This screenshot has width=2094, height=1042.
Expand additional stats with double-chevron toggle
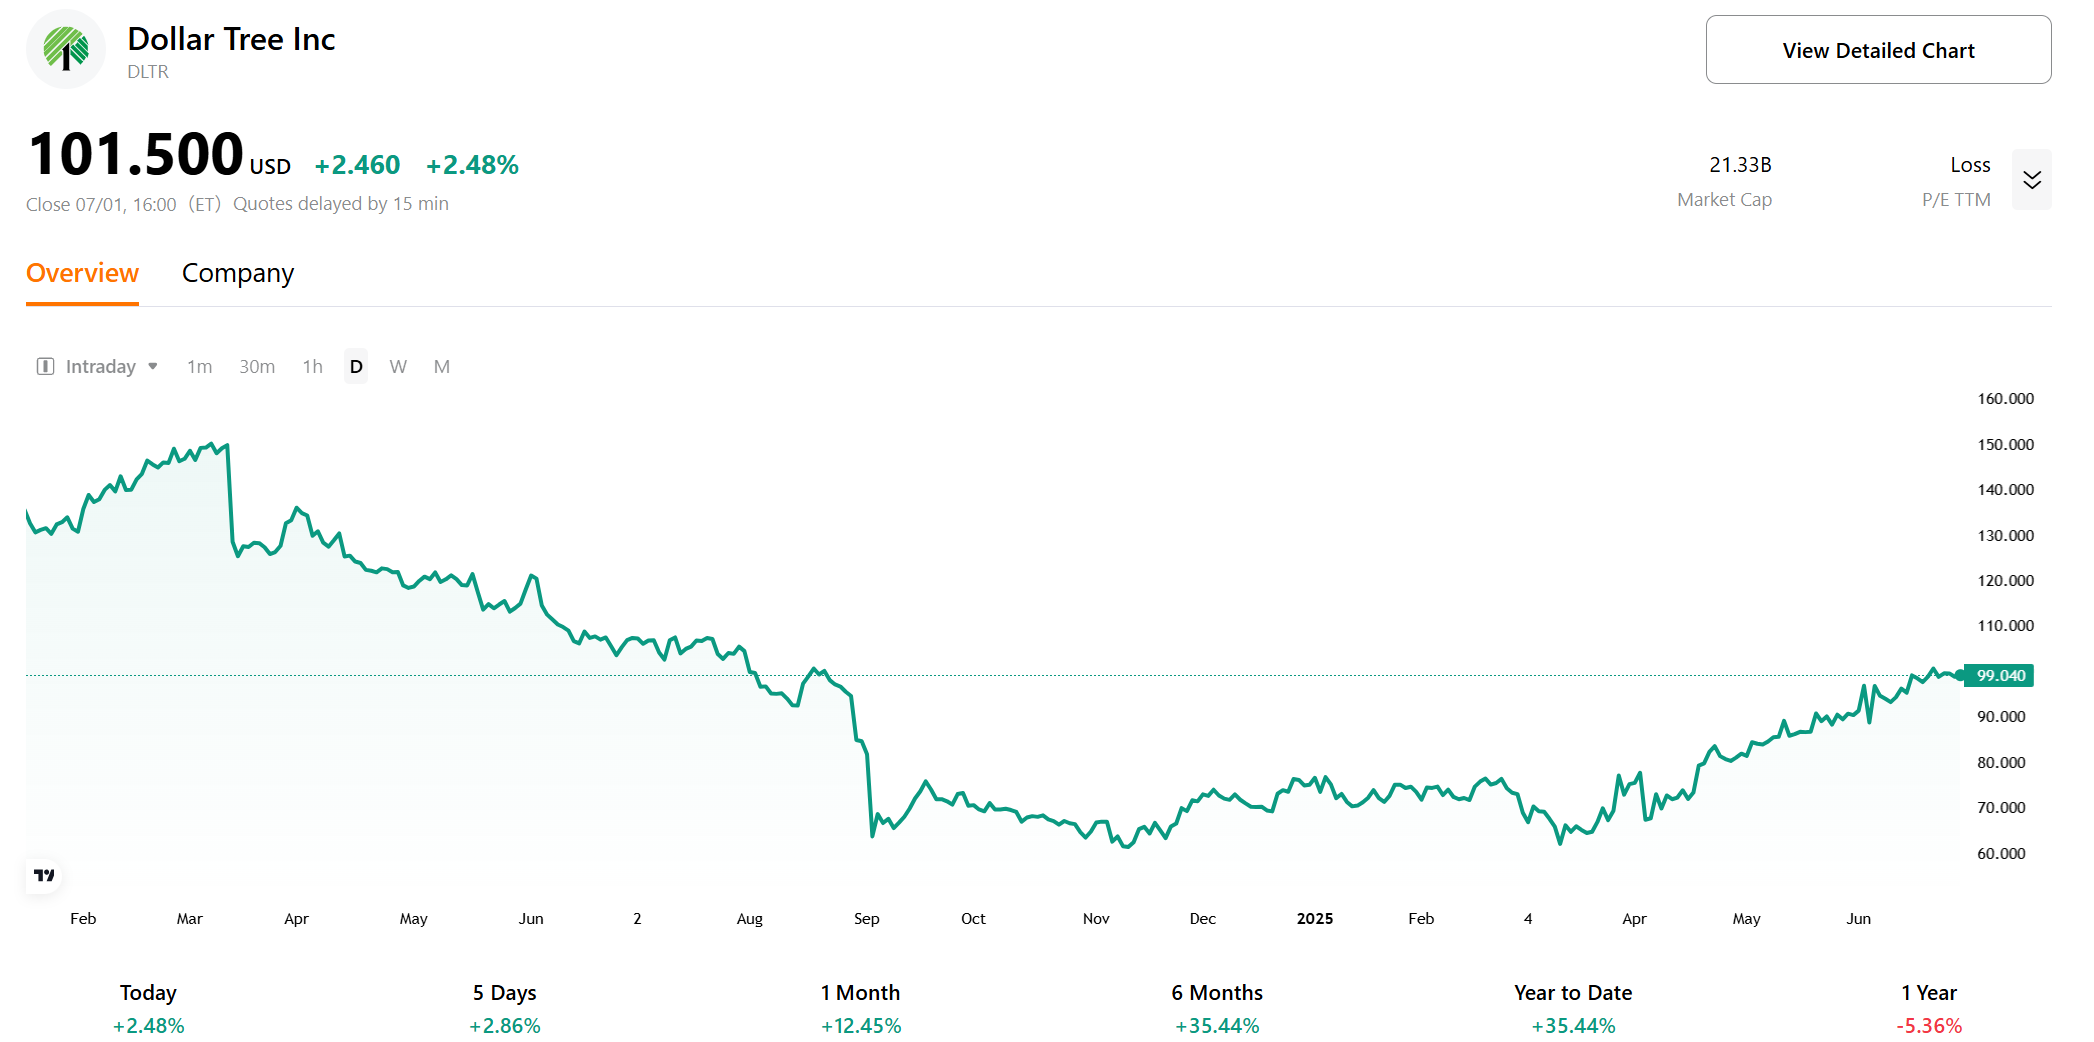click(x=2031, y=180)
